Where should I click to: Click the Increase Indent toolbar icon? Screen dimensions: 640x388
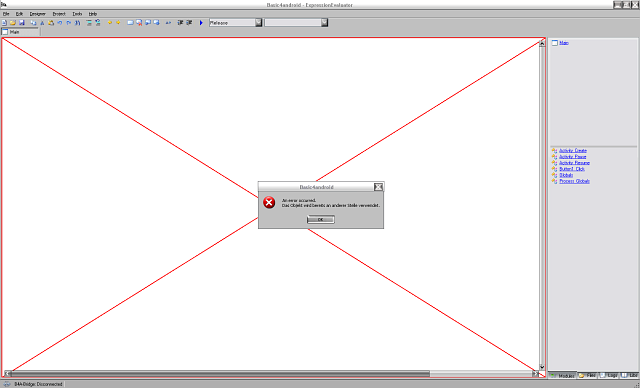[189, 23]
